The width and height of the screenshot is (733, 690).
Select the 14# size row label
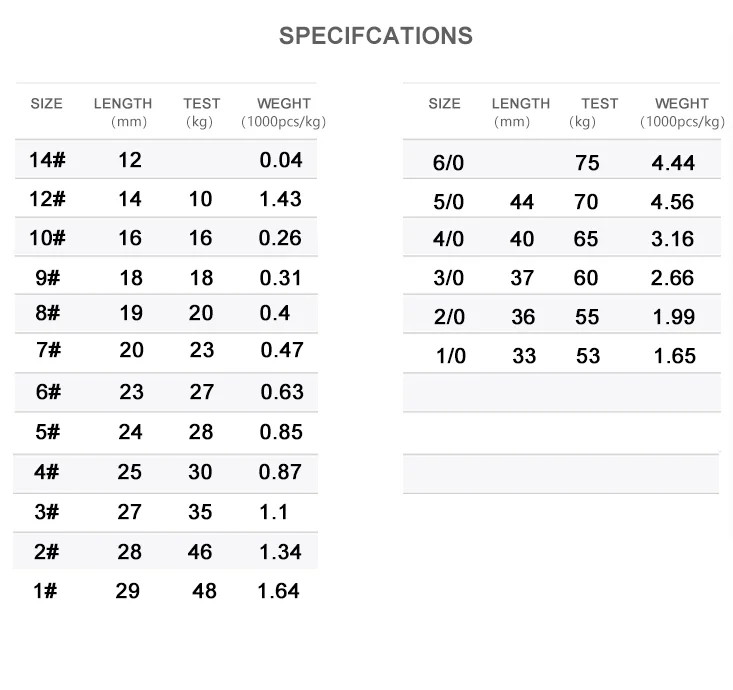coord(46,160)
